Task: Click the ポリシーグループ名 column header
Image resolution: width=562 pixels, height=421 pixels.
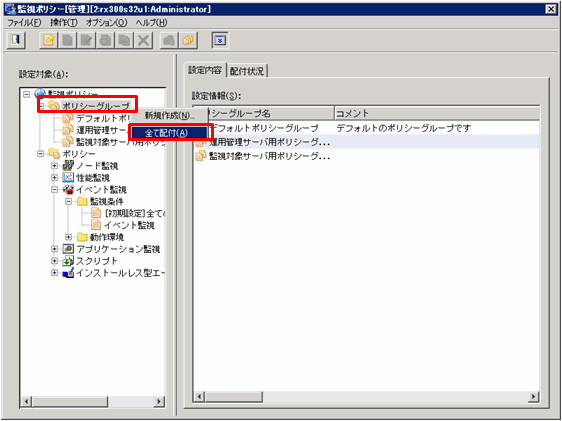Action: click(x=263, y=114)
